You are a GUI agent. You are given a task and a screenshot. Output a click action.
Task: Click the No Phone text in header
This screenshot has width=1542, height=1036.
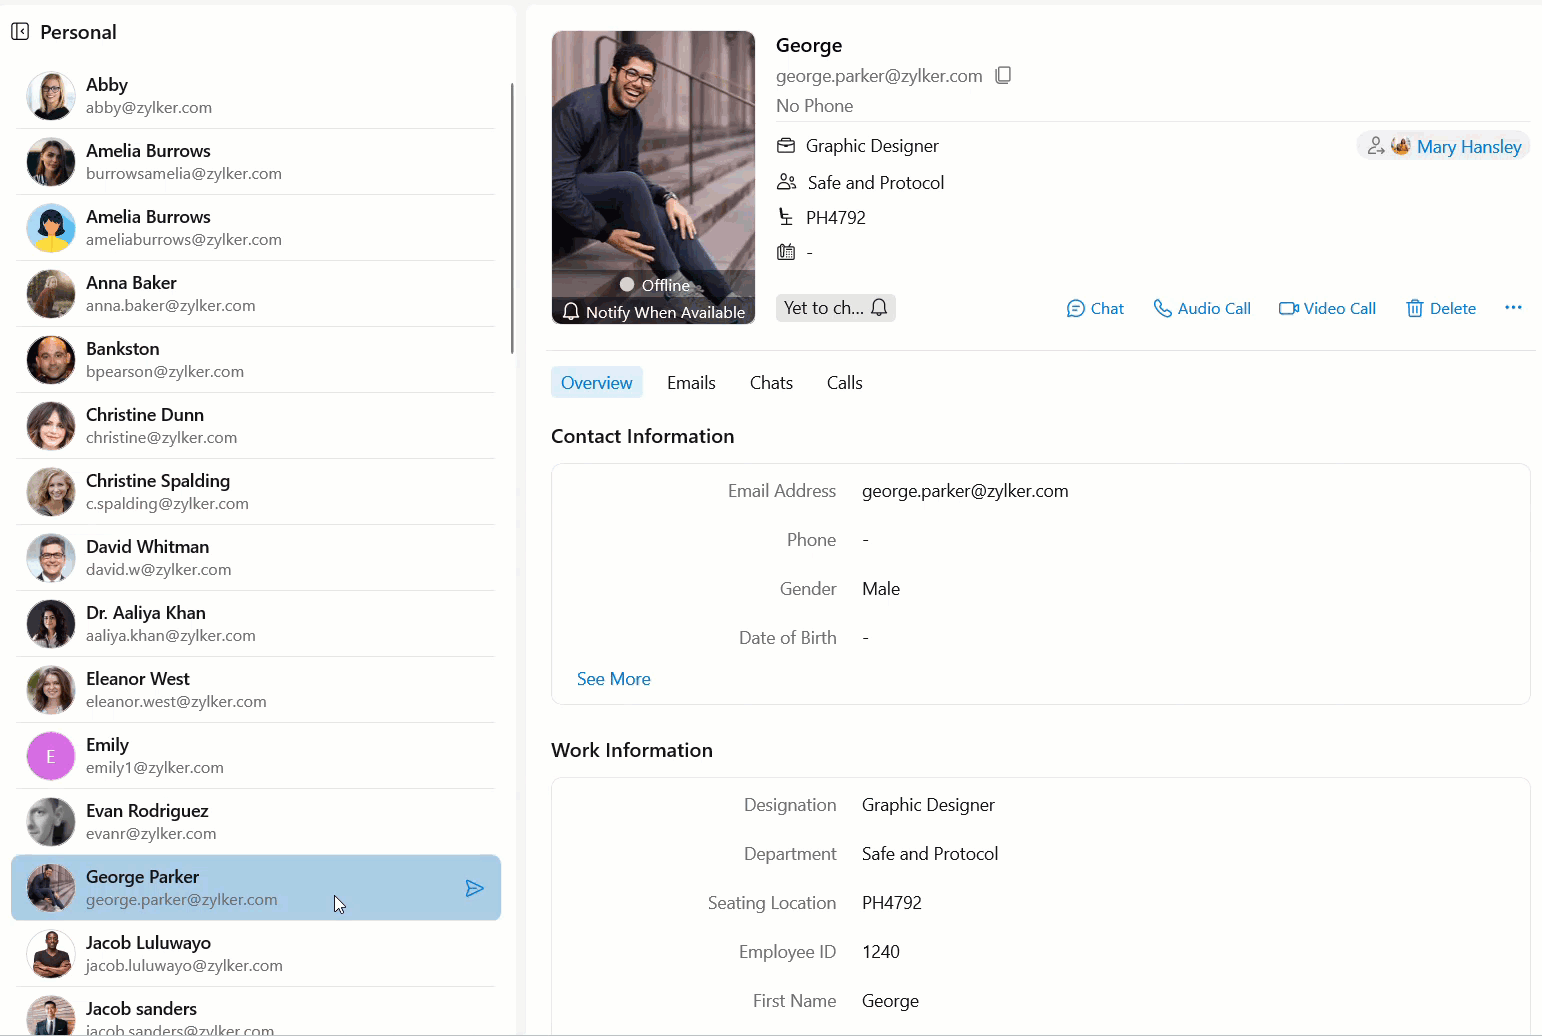point(815,106)
